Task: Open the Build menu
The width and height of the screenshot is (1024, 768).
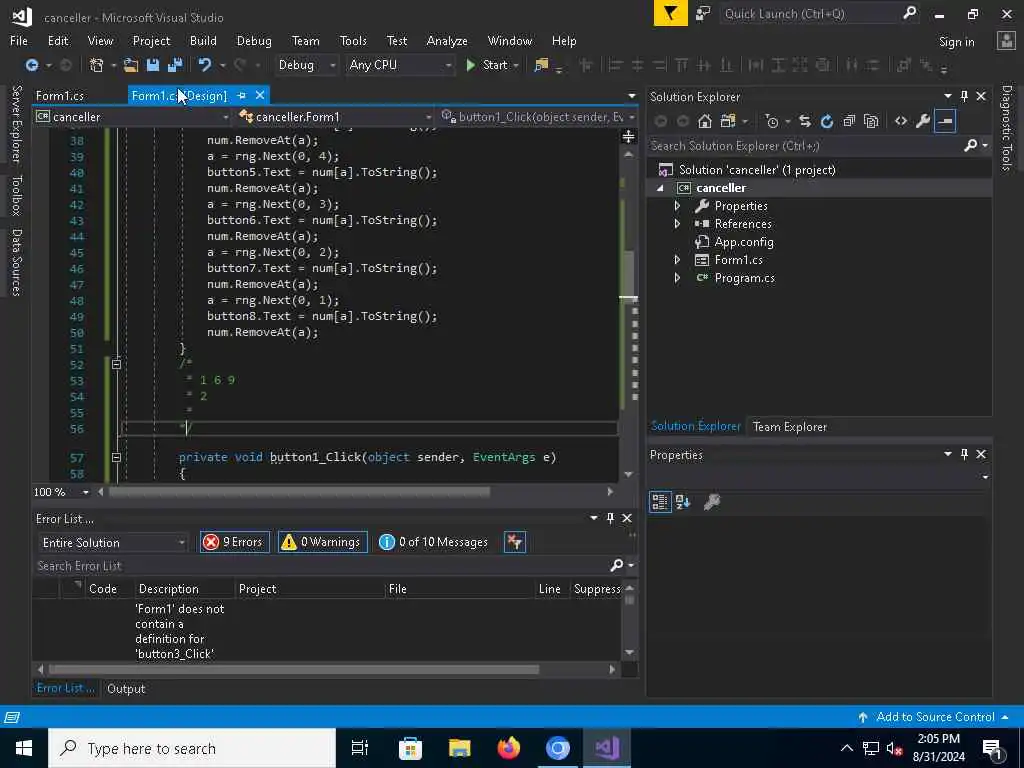Action: pyautogui.click(x=203, y=40)
